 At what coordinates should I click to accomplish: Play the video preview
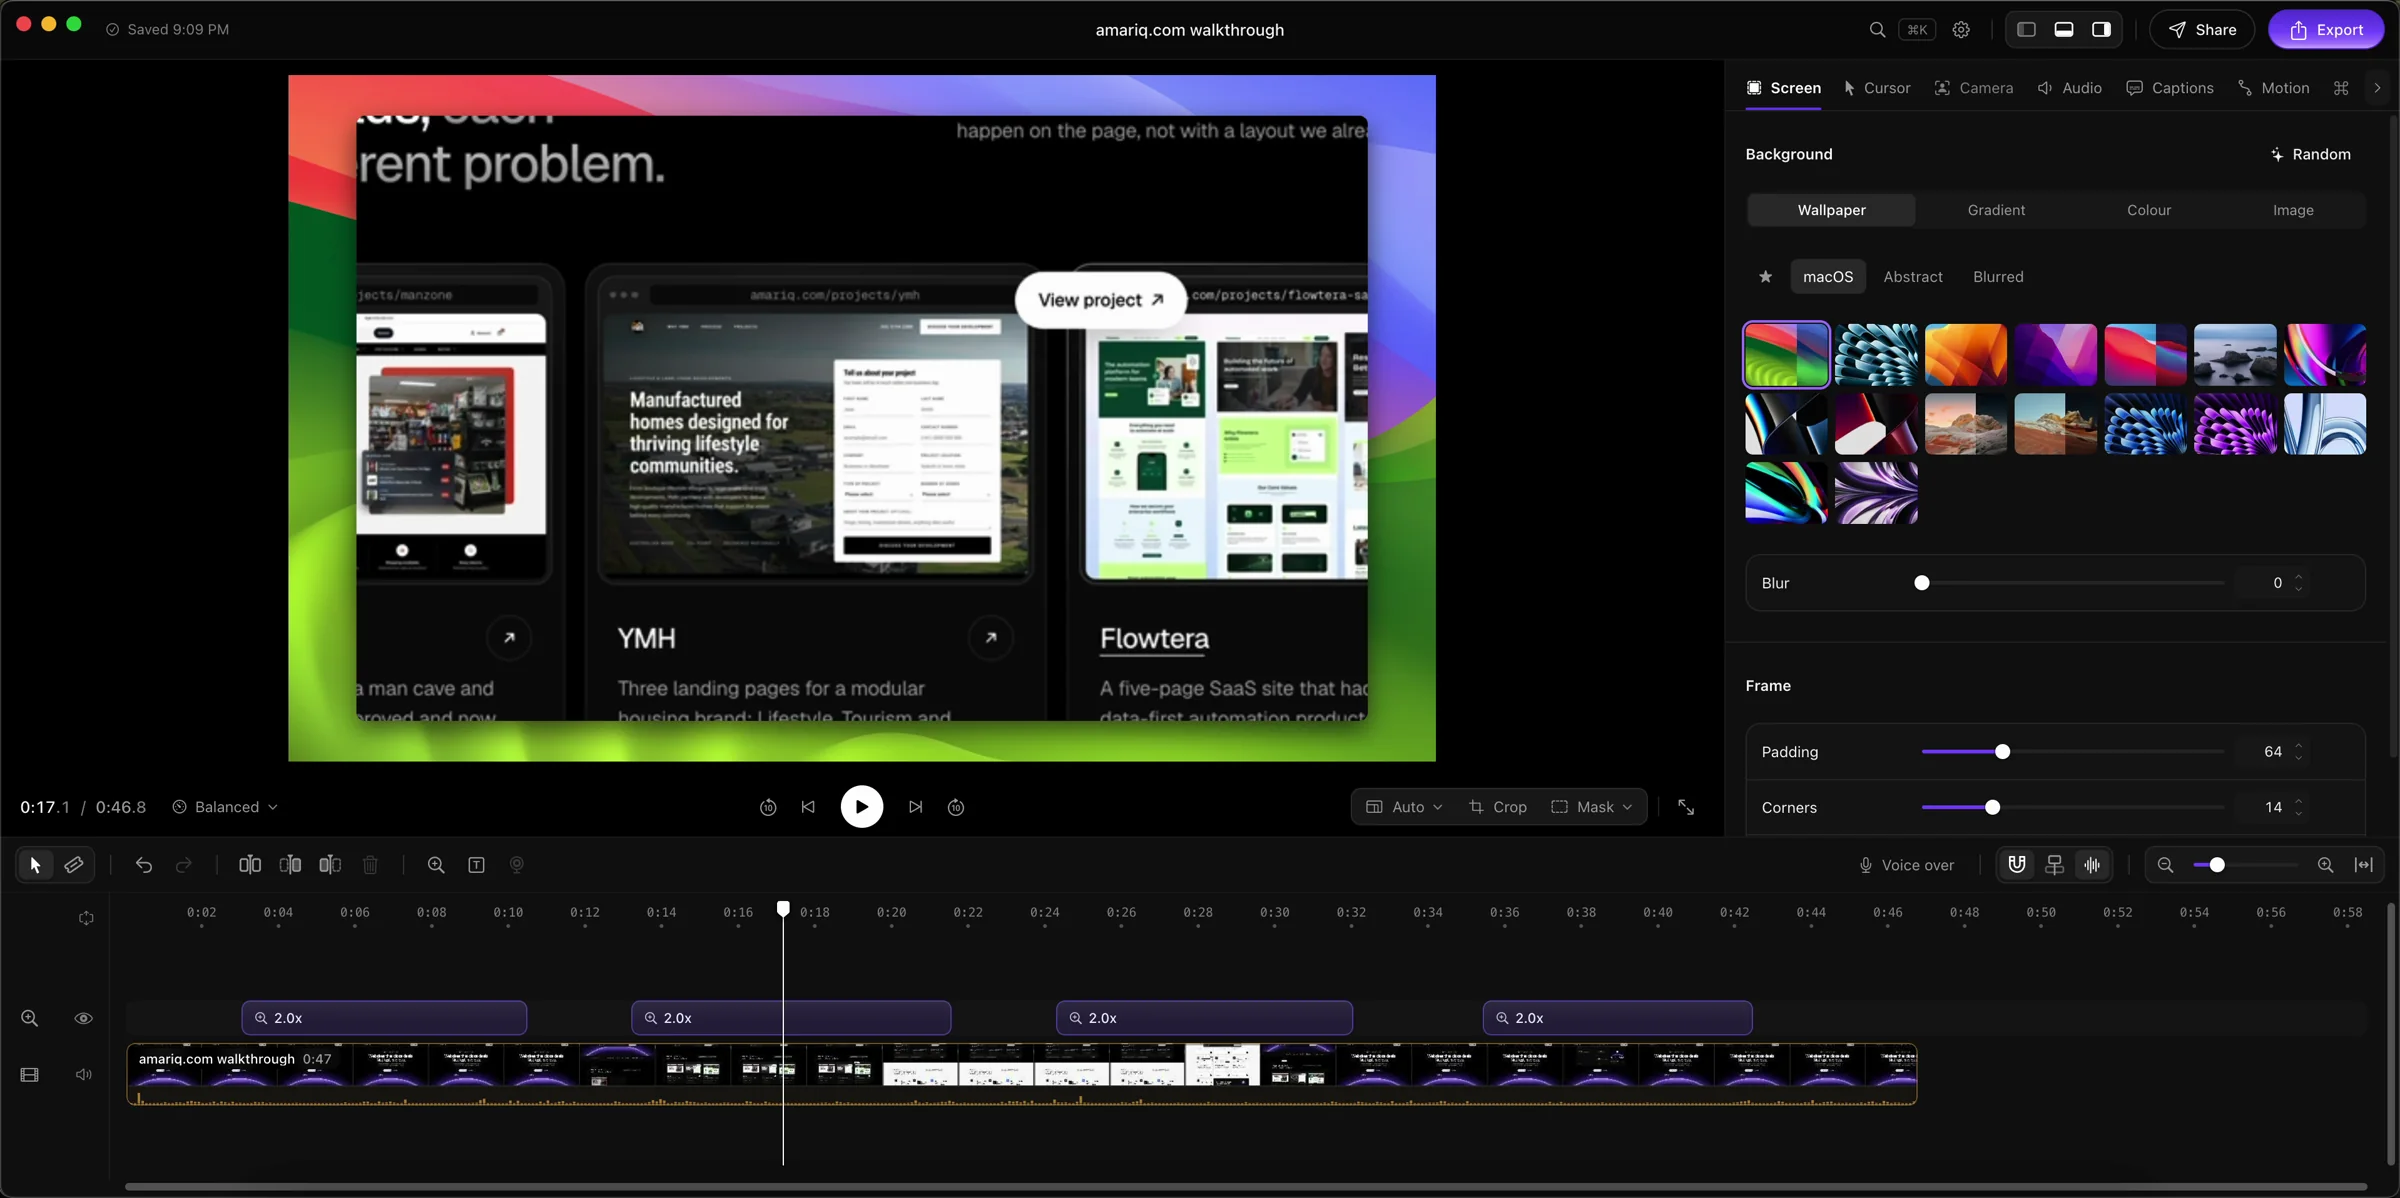click(862, 807)
